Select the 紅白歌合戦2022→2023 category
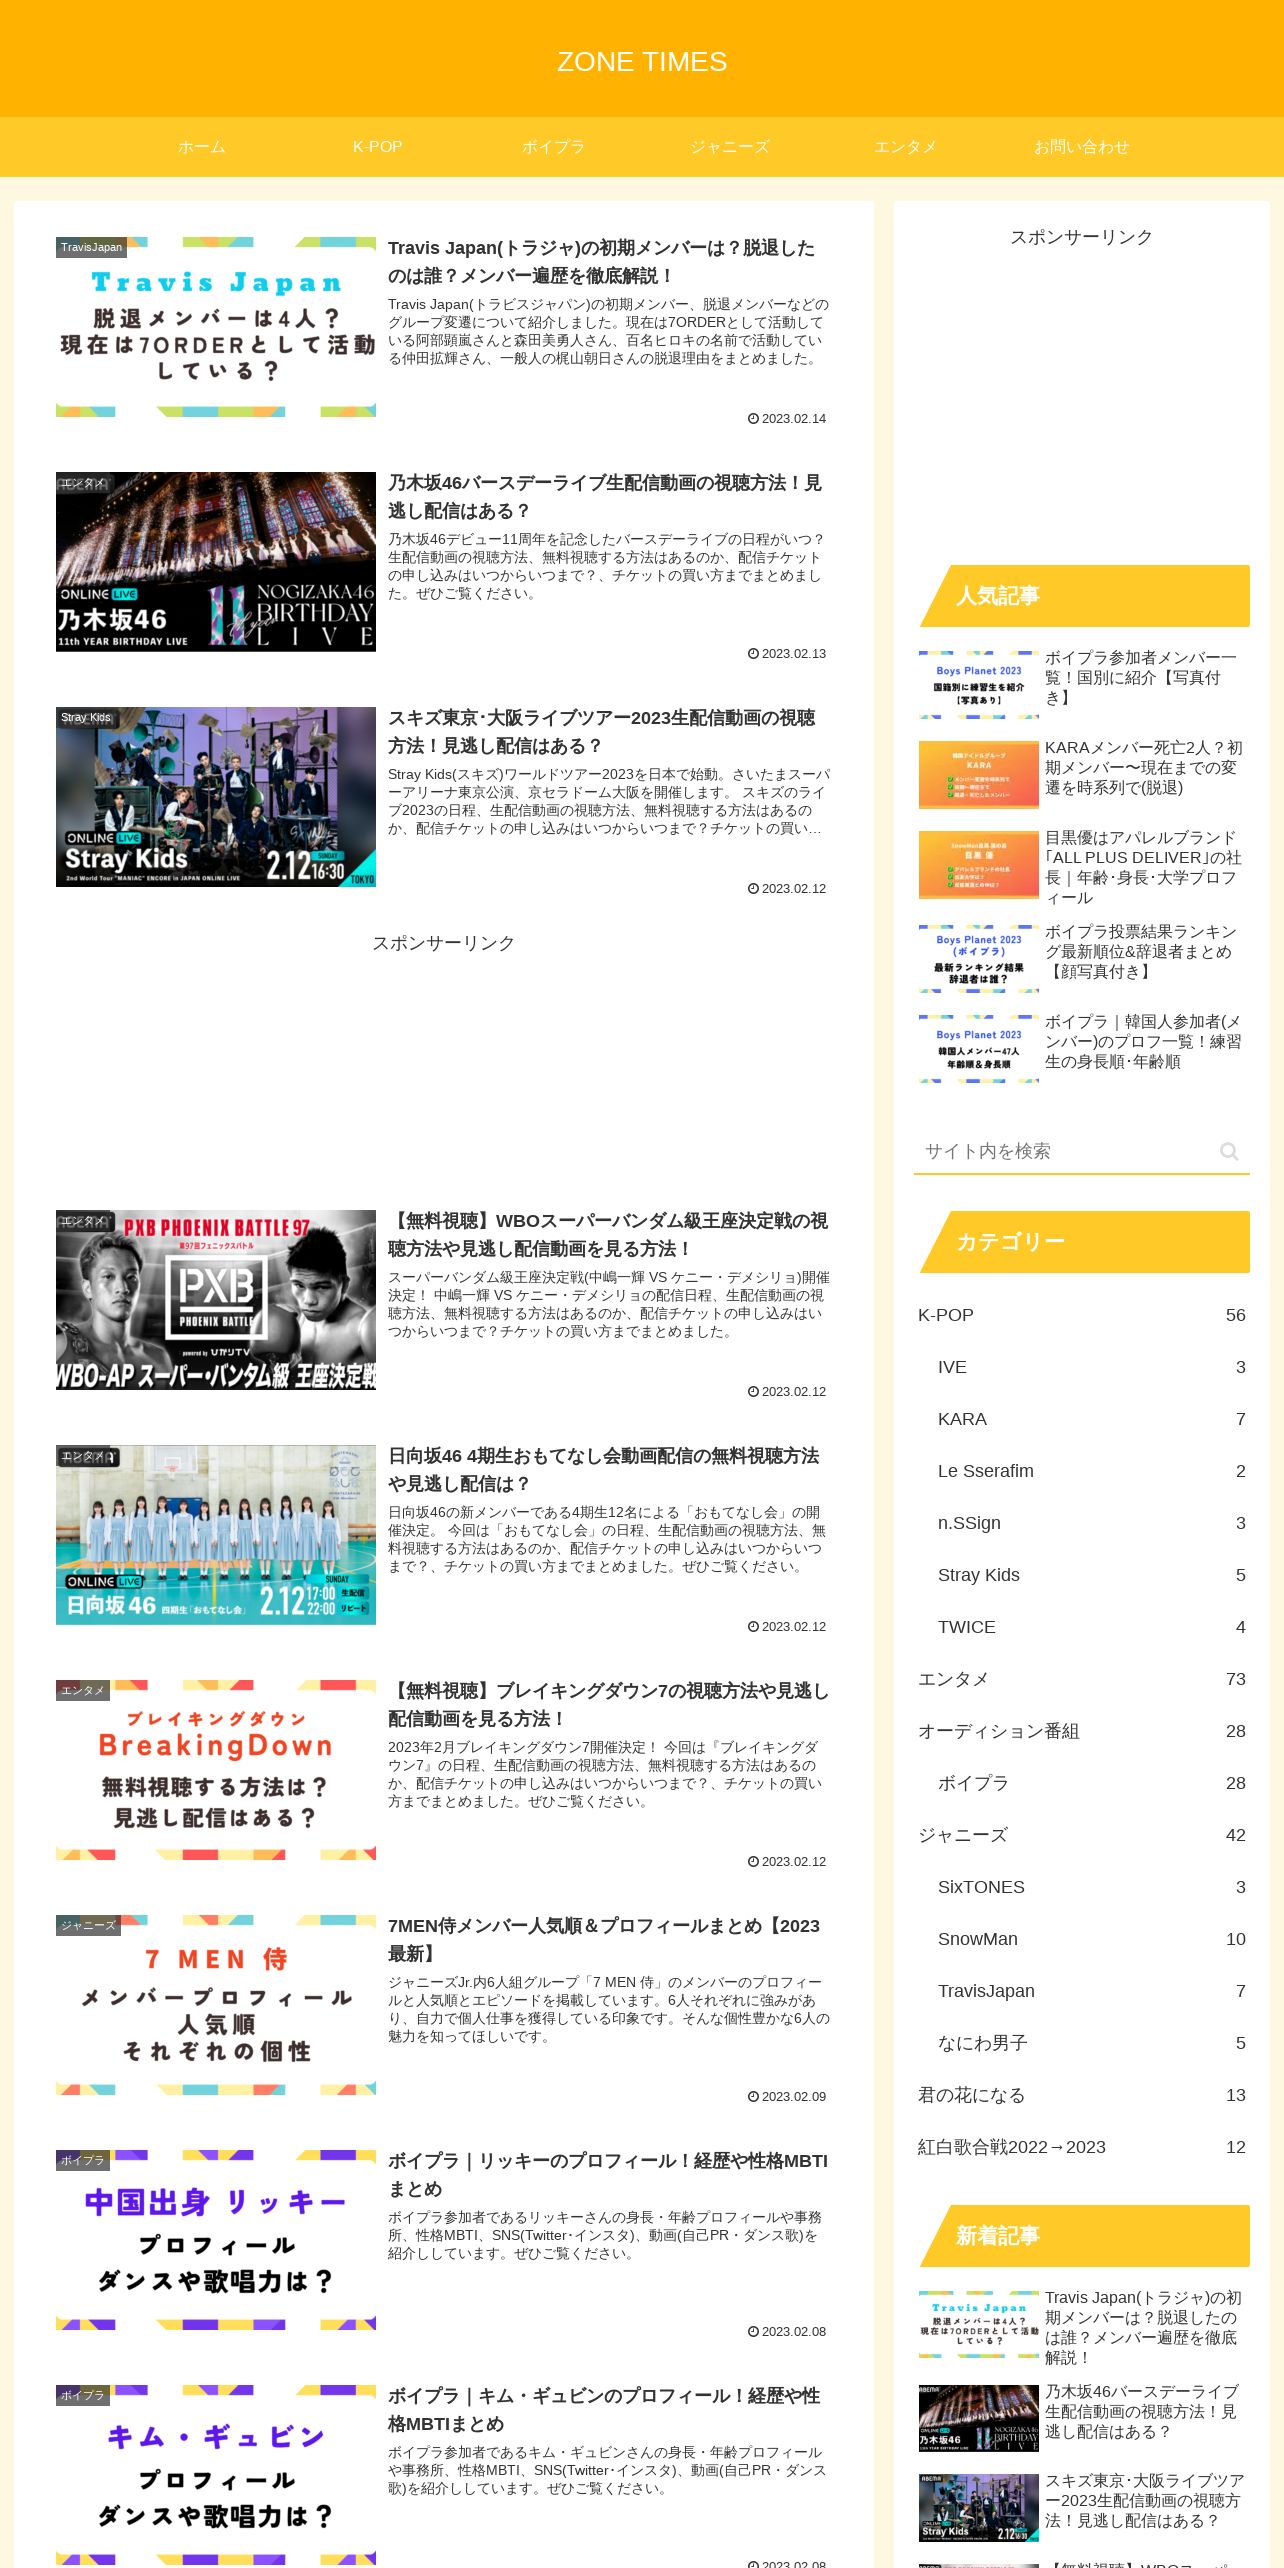This screenshot has width=1284, height=2568. [1082, 2147]
